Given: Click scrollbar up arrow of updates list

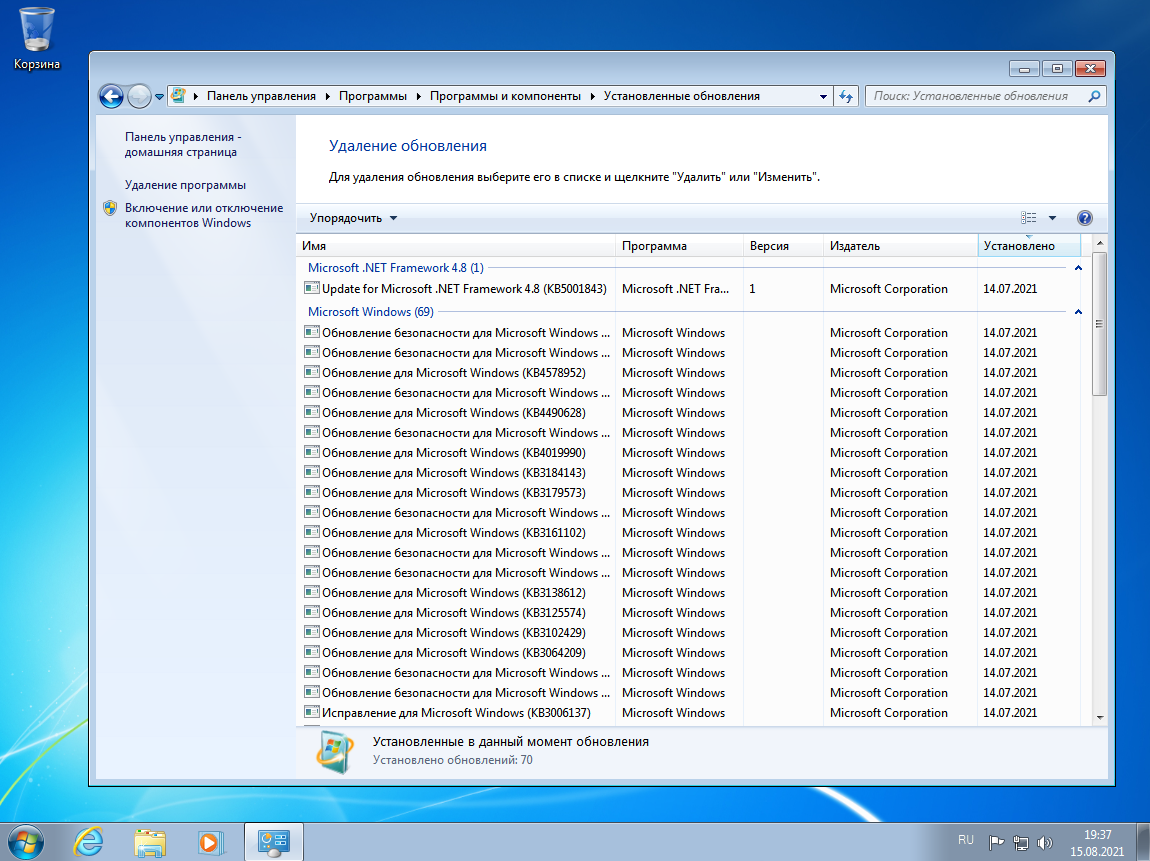Looking at the screenshot, I should [1099, 243].
